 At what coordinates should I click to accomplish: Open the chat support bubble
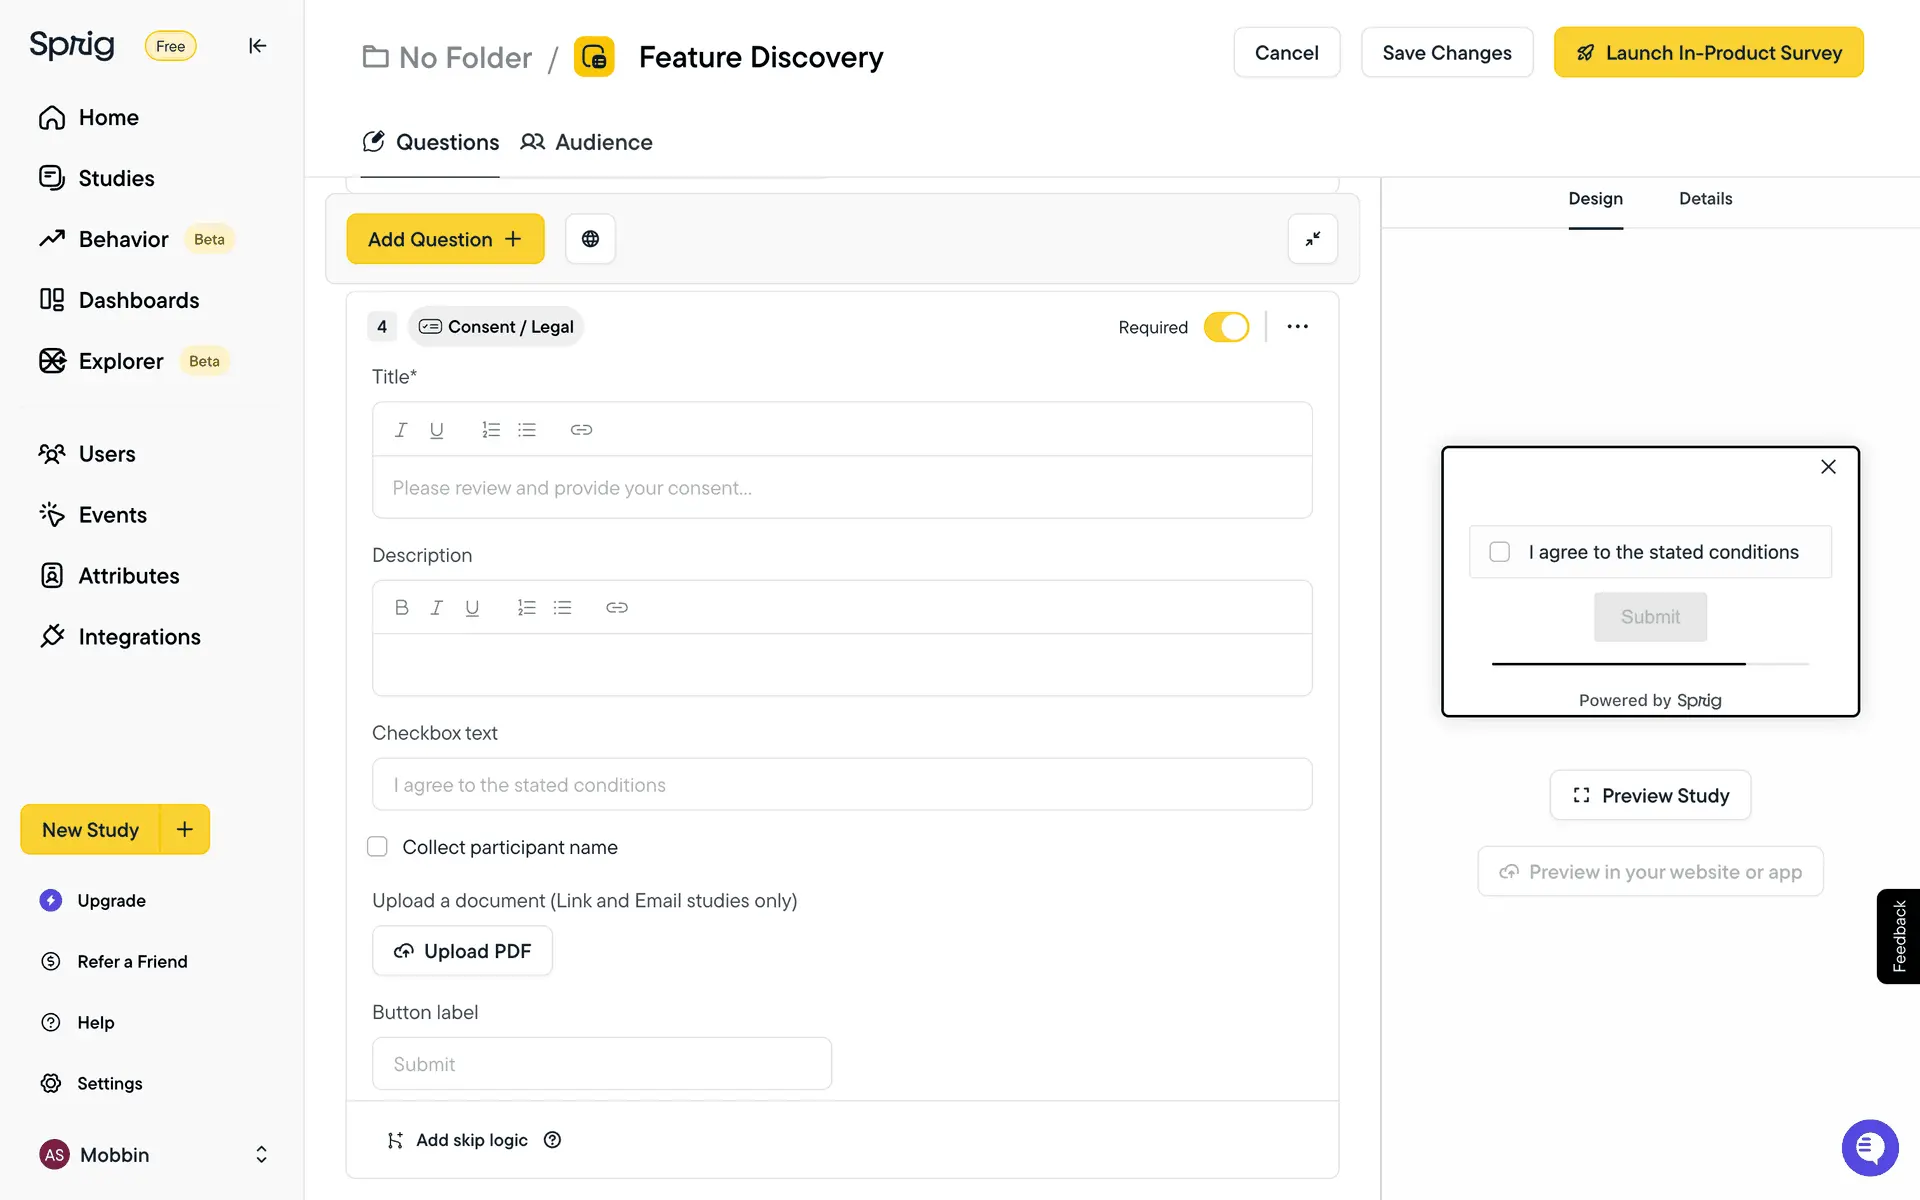coord(1869,1147)
